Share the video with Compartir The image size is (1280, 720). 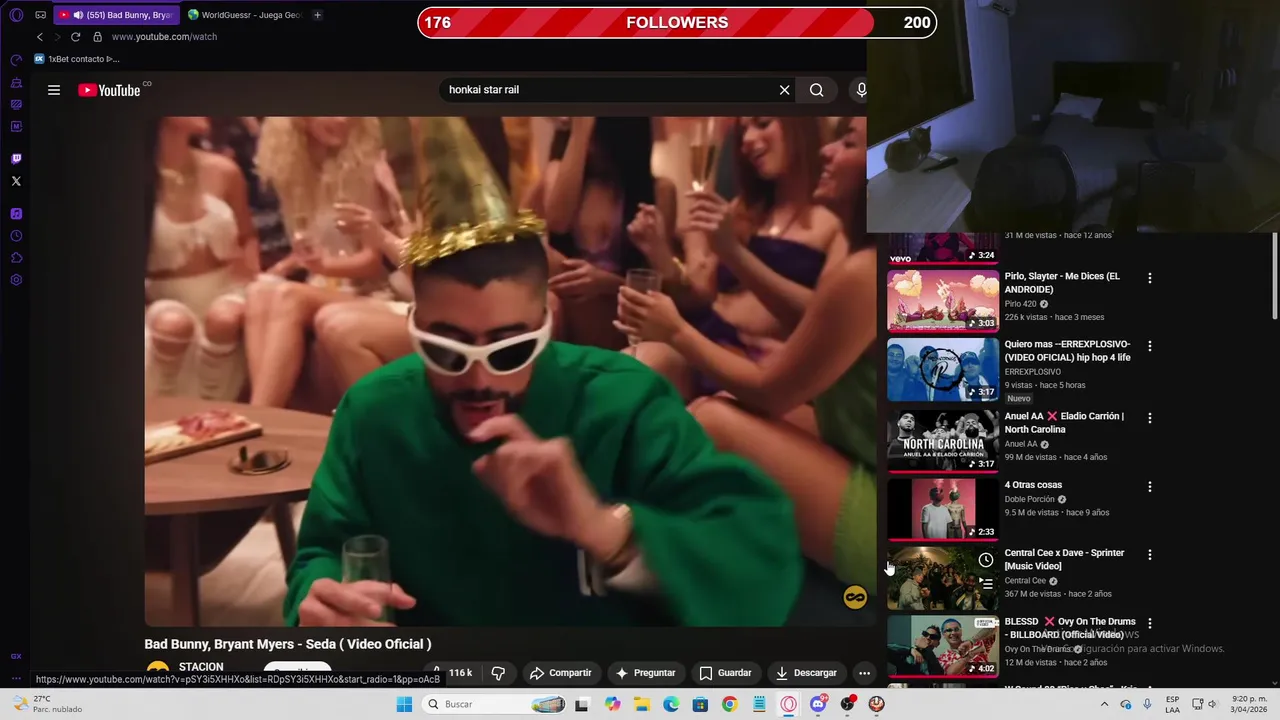pyautogui.click(x=560, y=673)
